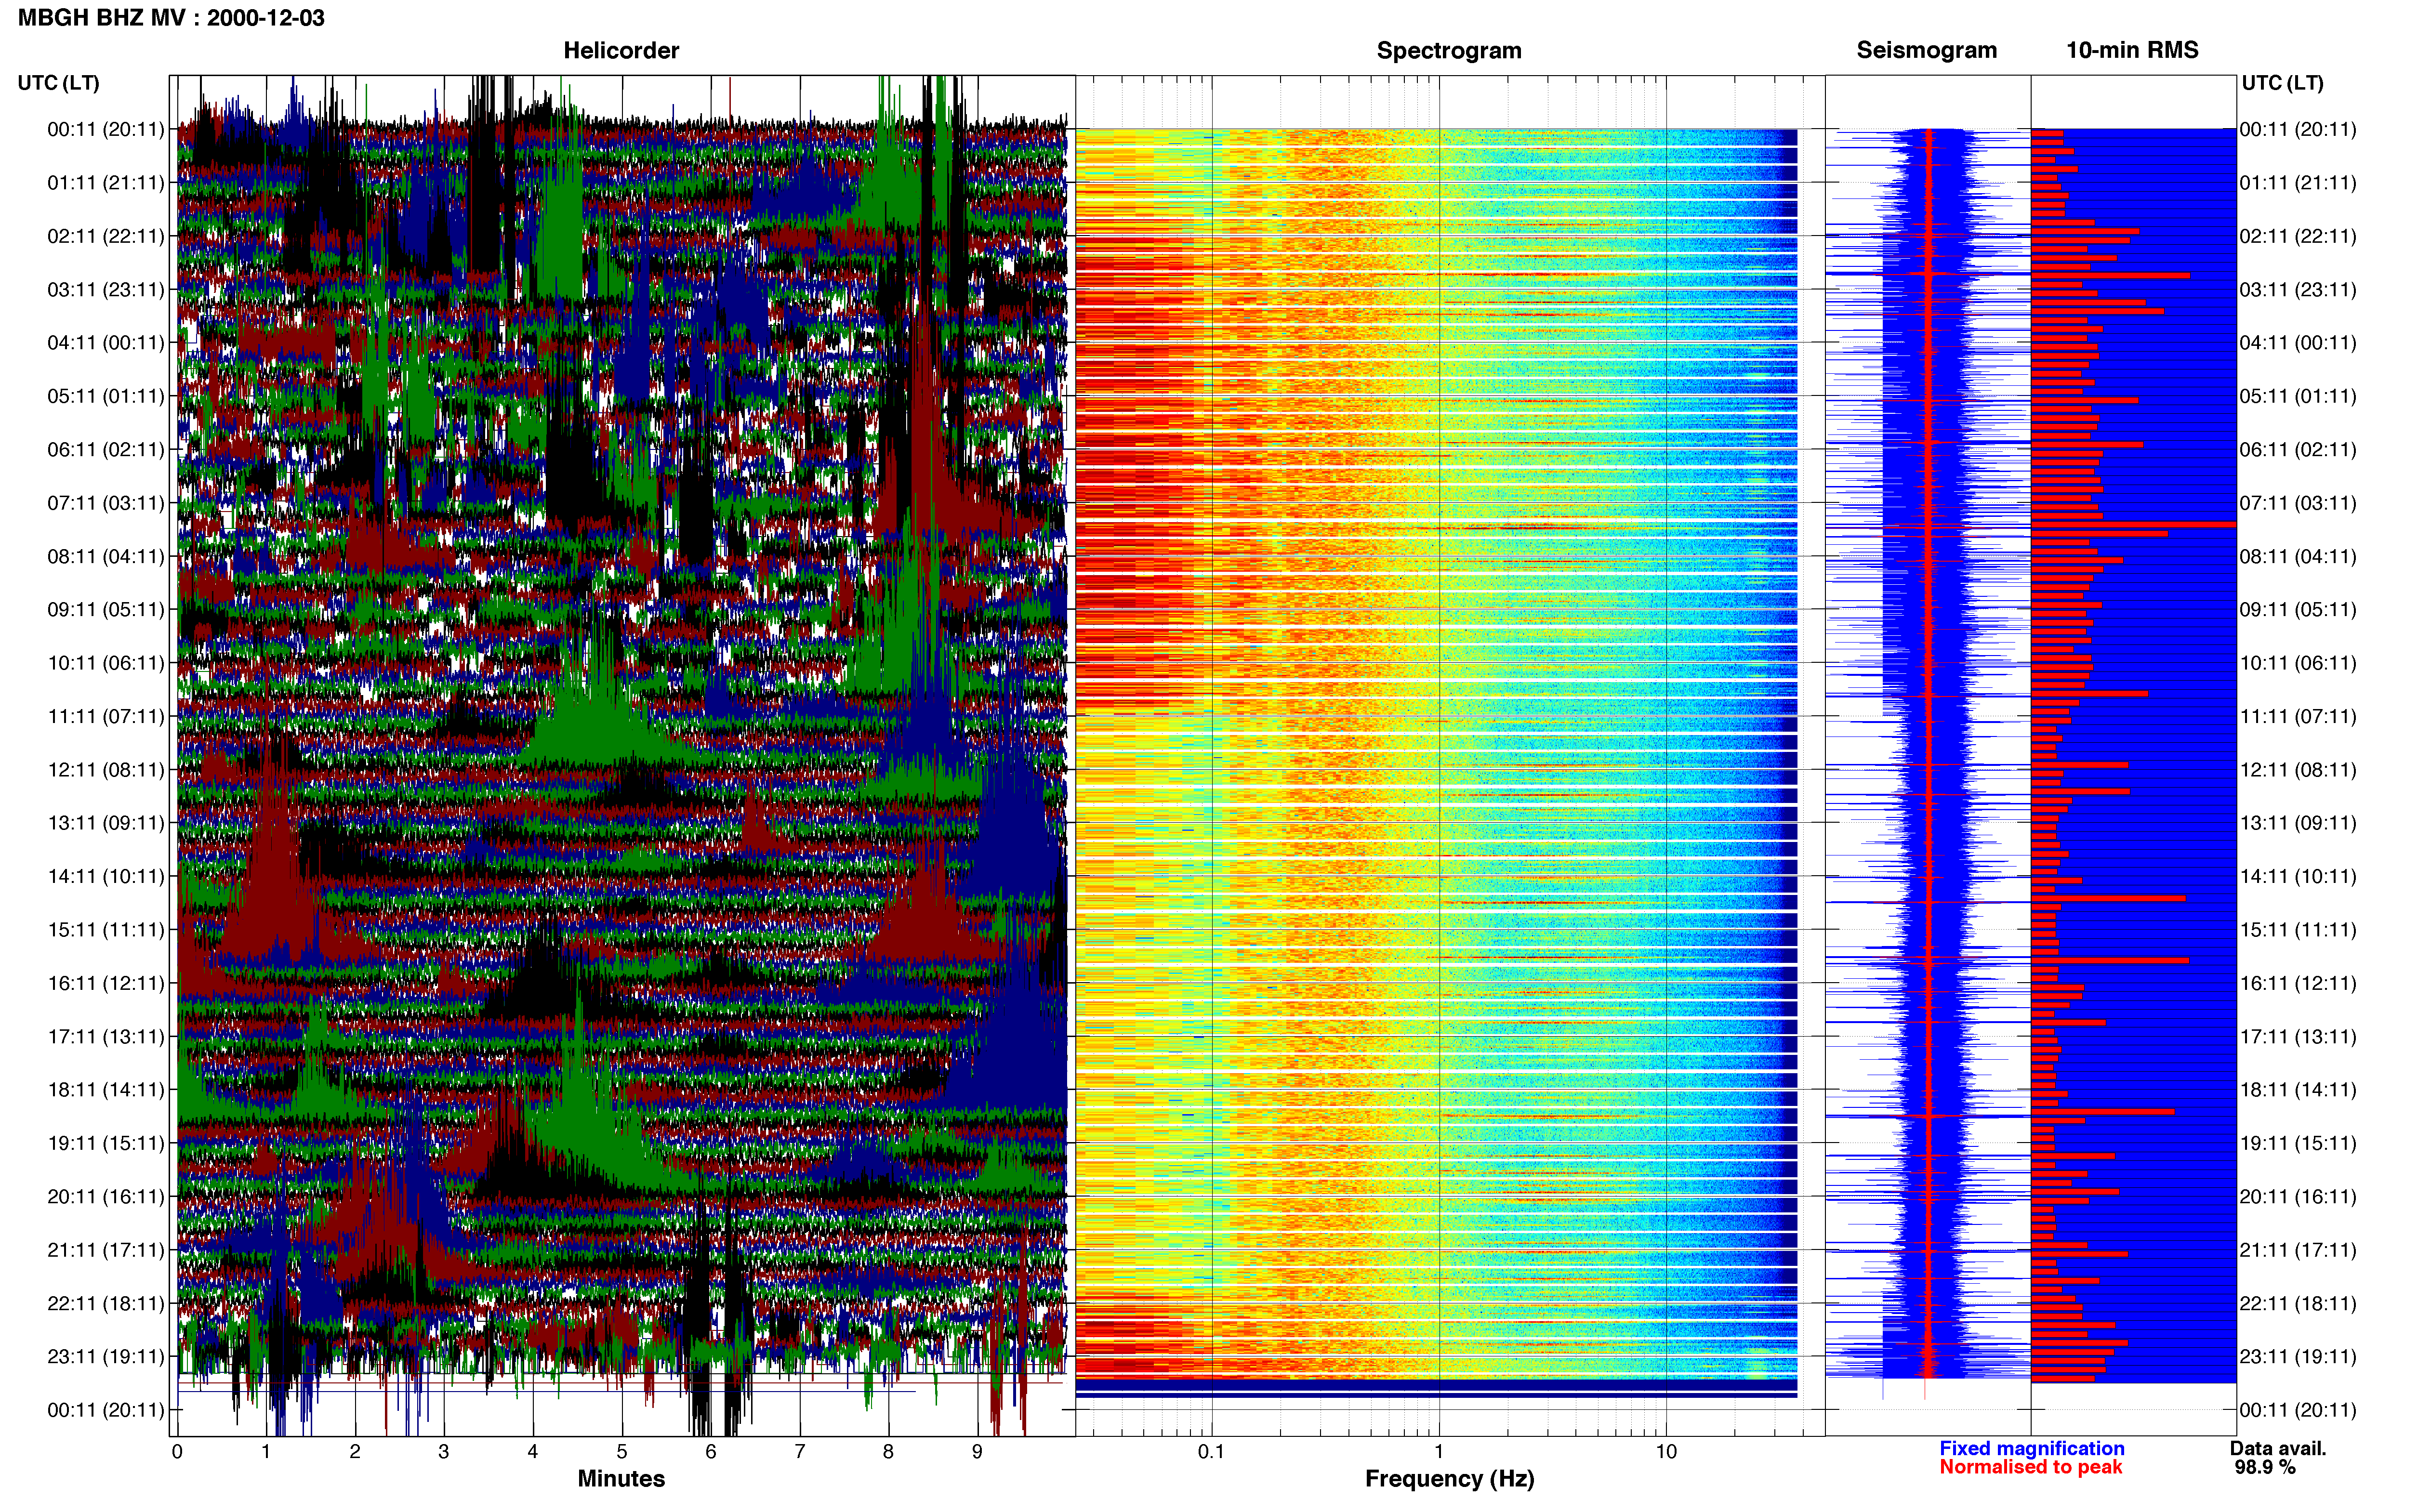Select the Helicorder panel heading
2418x1512 pixels.
pos(621,50)
